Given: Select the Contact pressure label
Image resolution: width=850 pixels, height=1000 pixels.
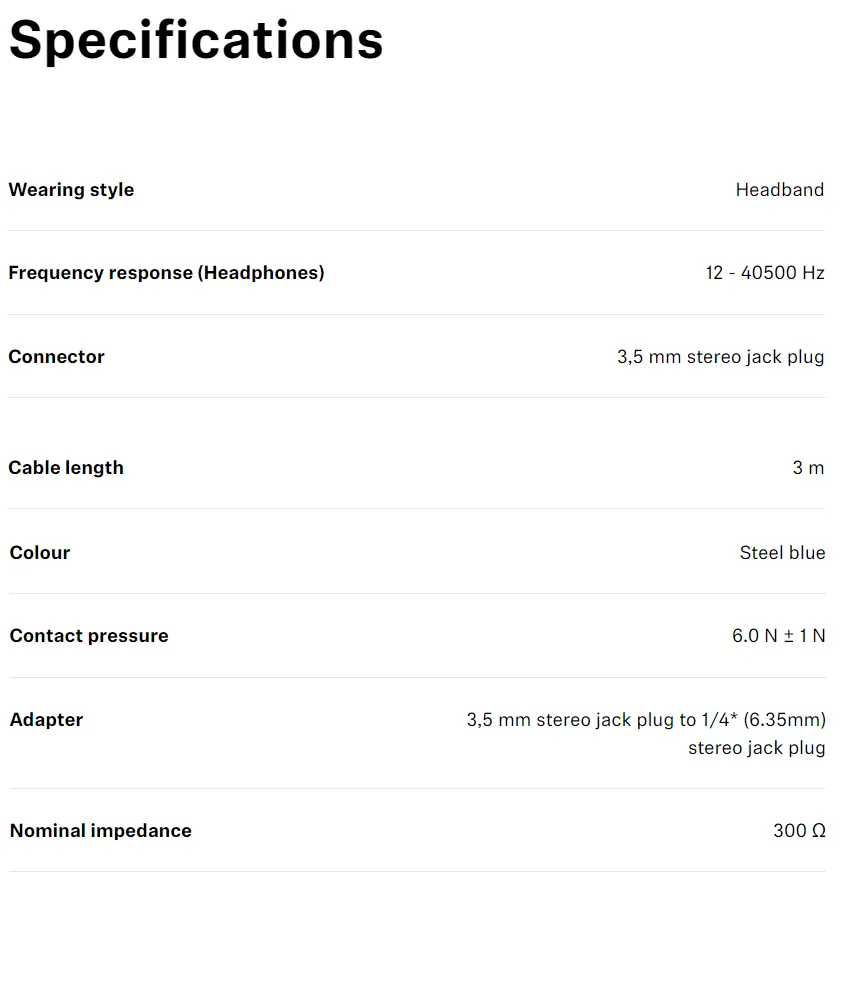Looking at the screenshot, I should point(89,636).
